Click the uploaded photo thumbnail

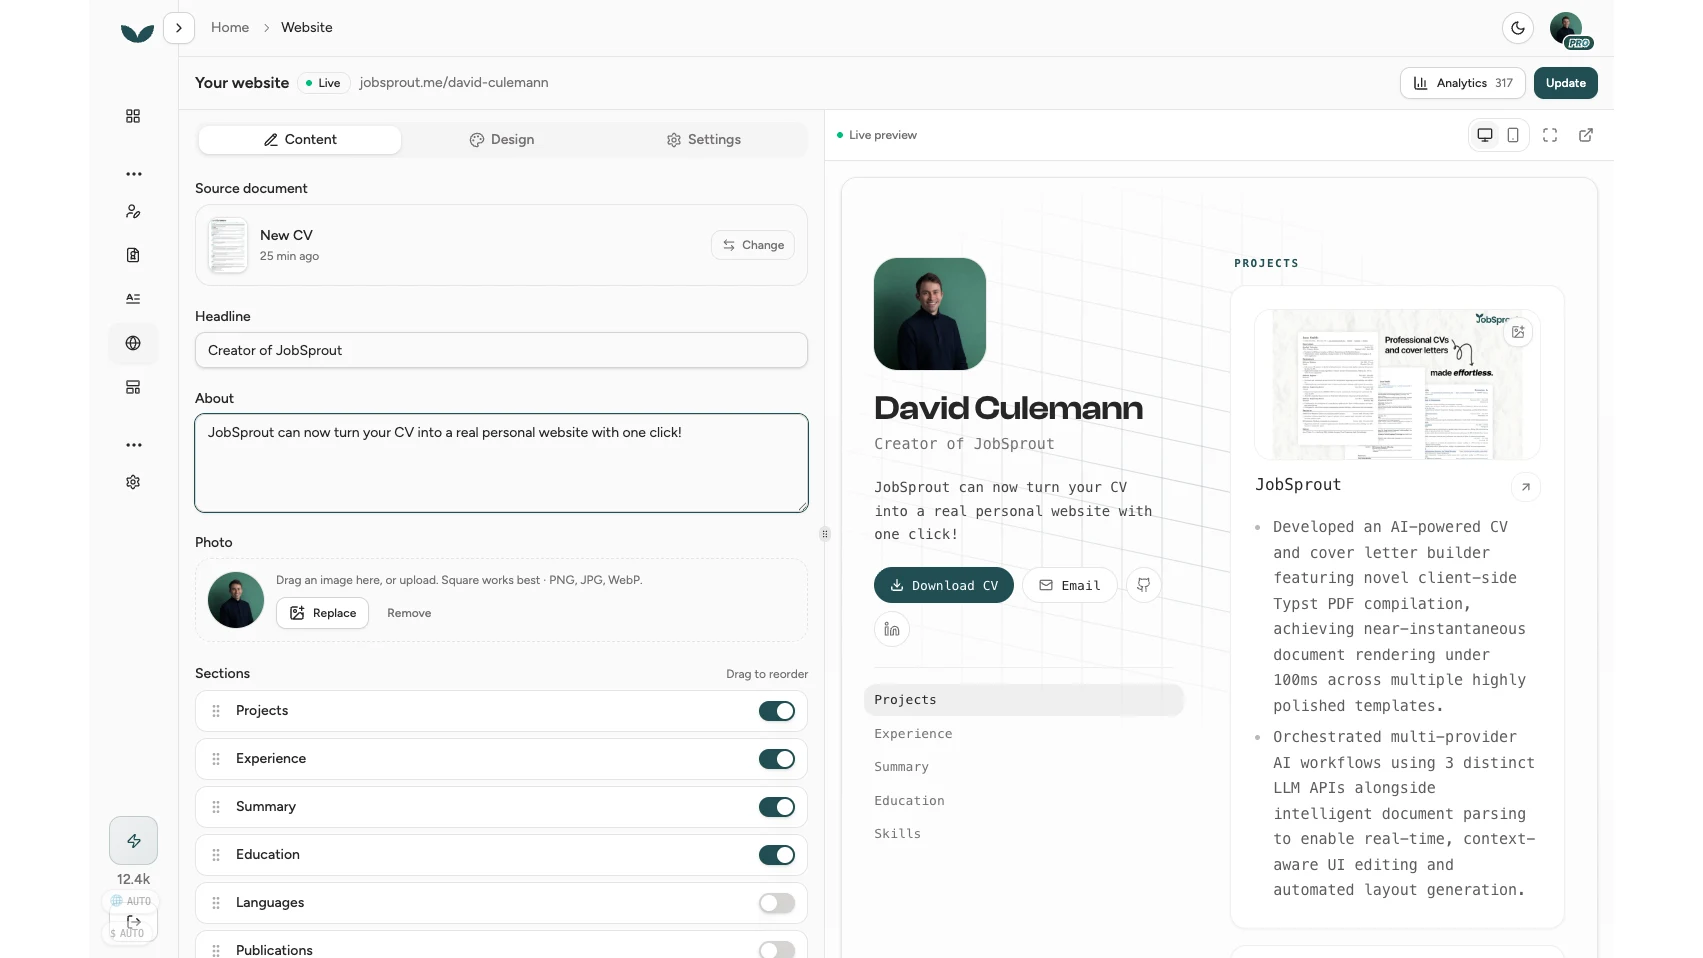click(236, 600)
